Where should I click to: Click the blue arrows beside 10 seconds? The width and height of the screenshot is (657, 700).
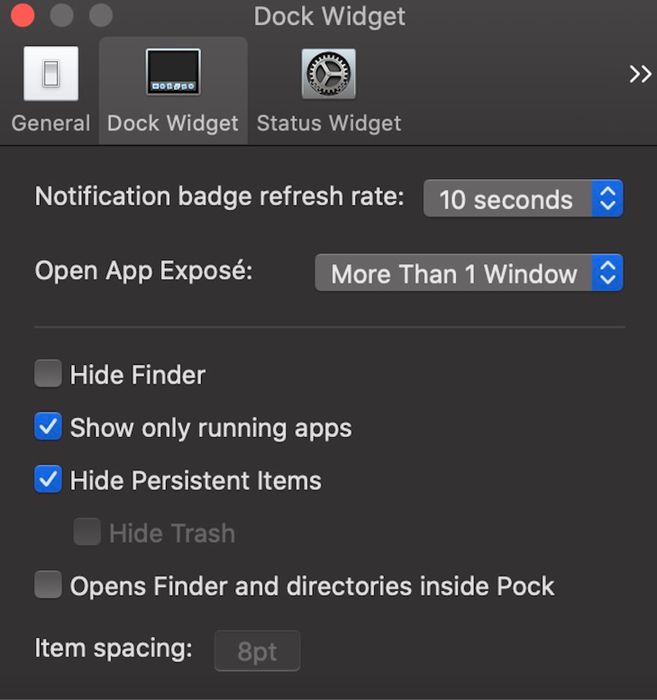(x=607, y=199)
